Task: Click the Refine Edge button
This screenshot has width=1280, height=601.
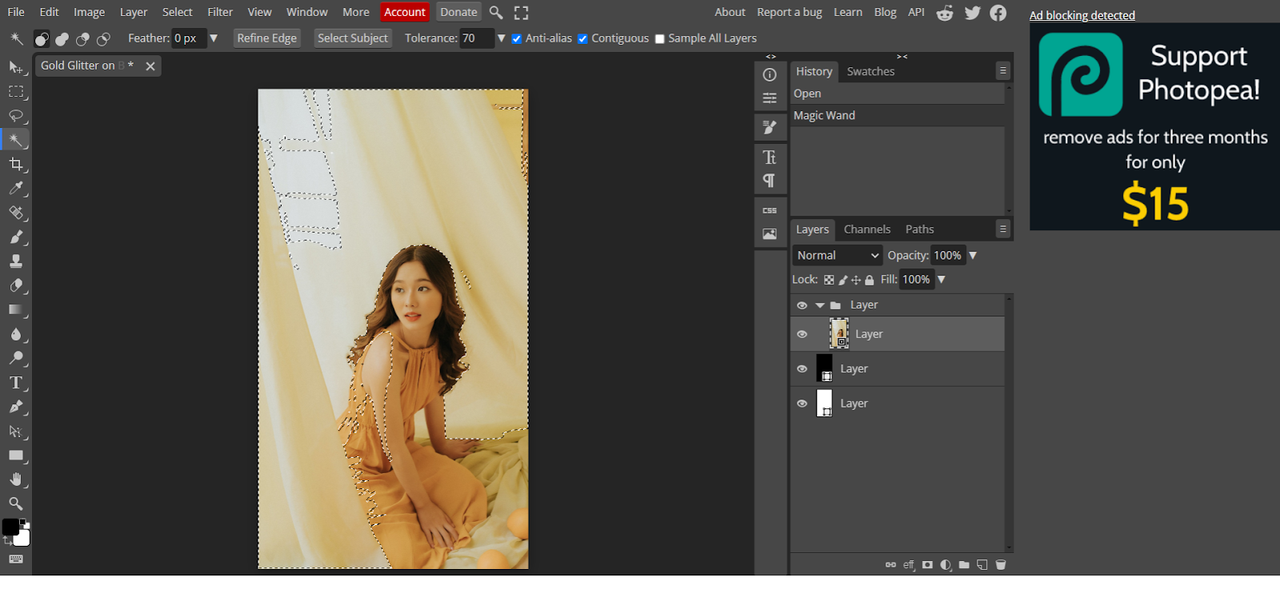Action: pos(267,38)
